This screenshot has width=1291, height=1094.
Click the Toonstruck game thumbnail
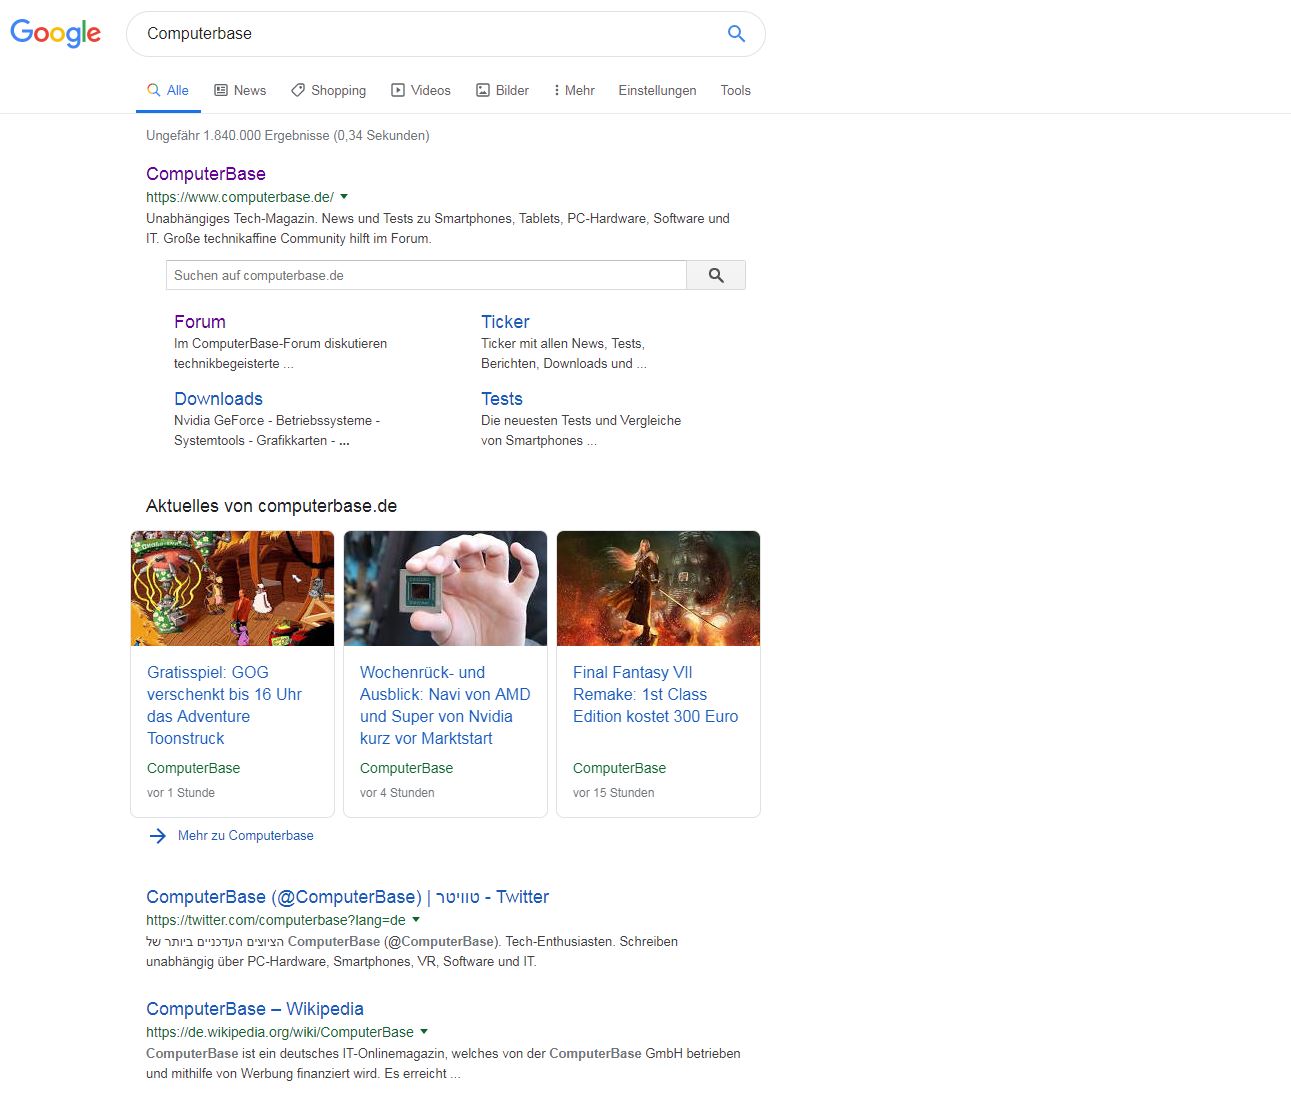[x=233, y=588]
